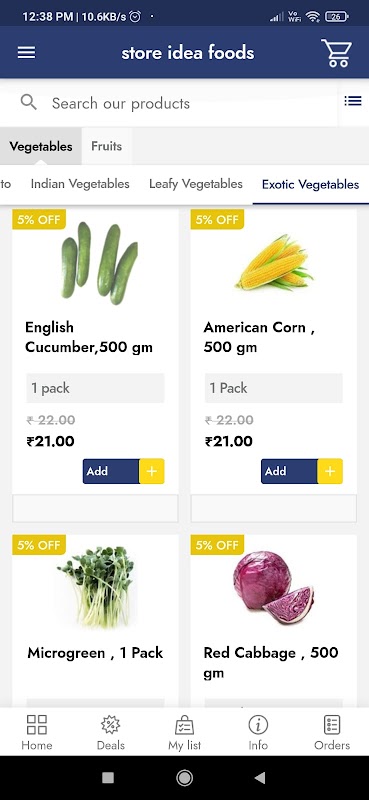The height and width of the screenshot is (800, 369).
Task: Open the shopping cart
Action: coord(337,53)
